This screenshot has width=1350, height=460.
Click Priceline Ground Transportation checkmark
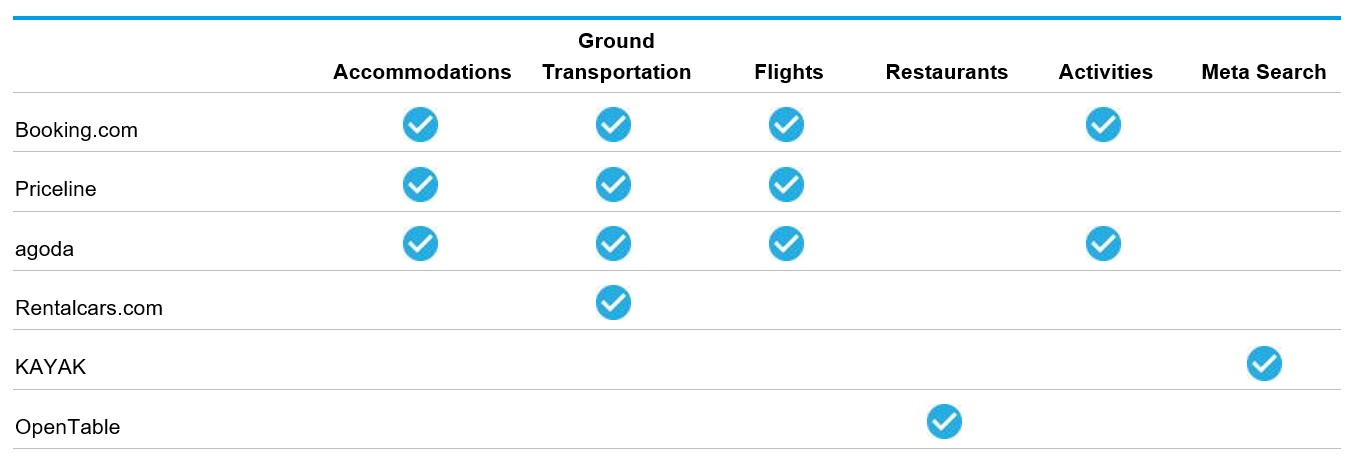(x=613, y=185)
